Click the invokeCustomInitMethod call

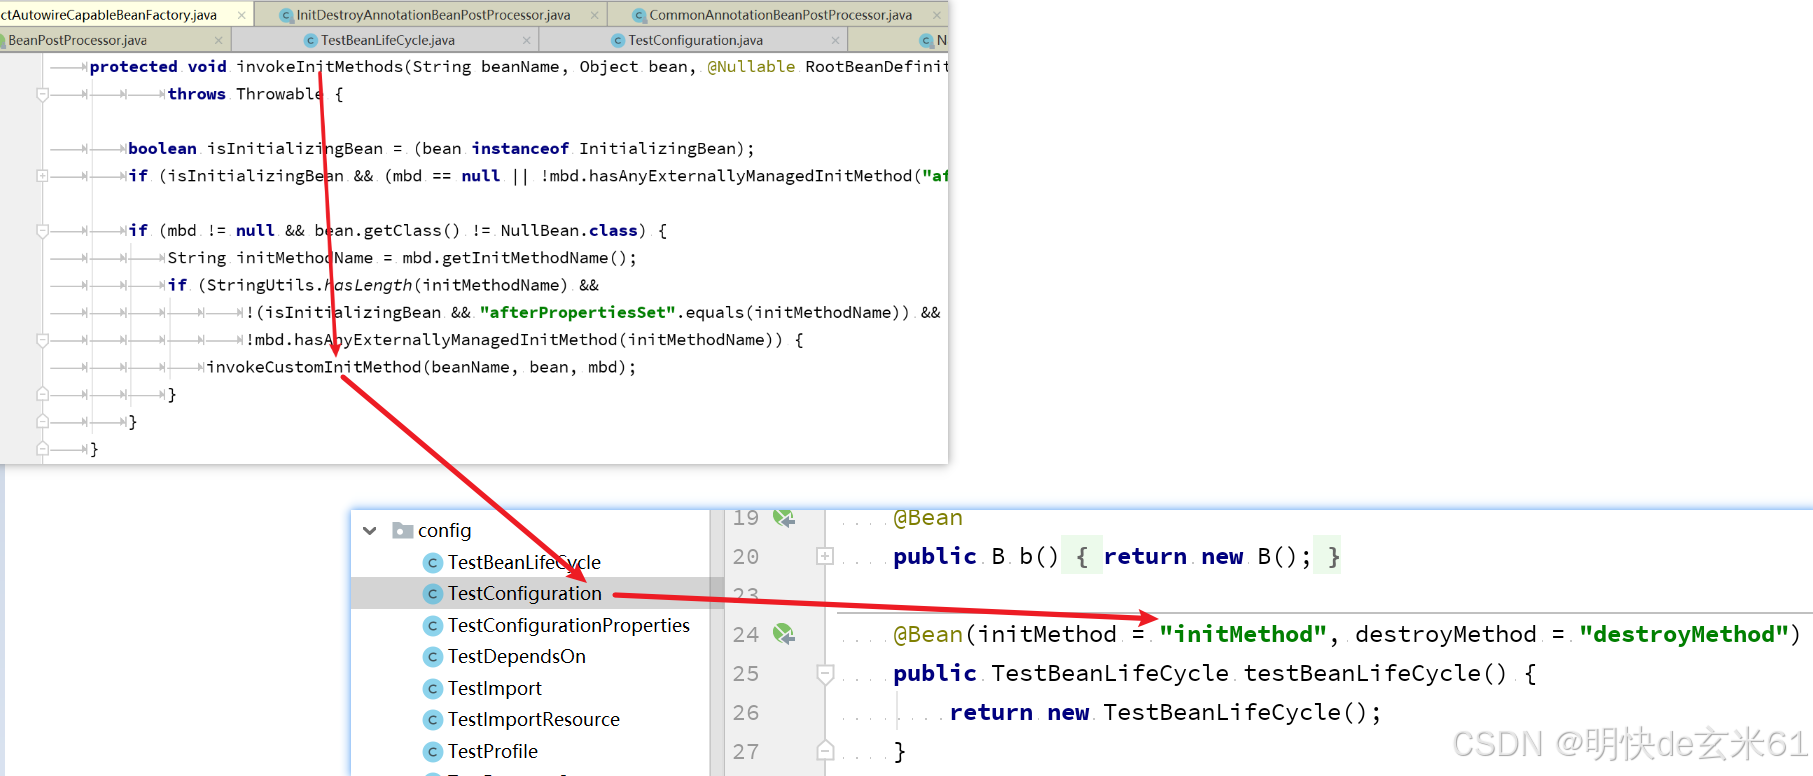[314, 368]
